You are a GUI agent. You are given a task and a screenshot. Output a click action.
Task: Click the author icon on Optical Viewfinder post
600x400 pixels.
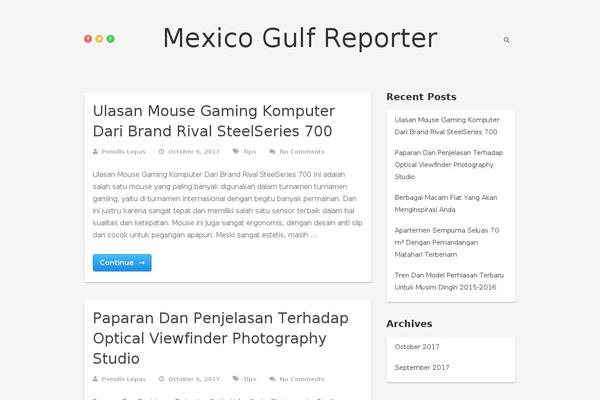(x=95, y=379)
